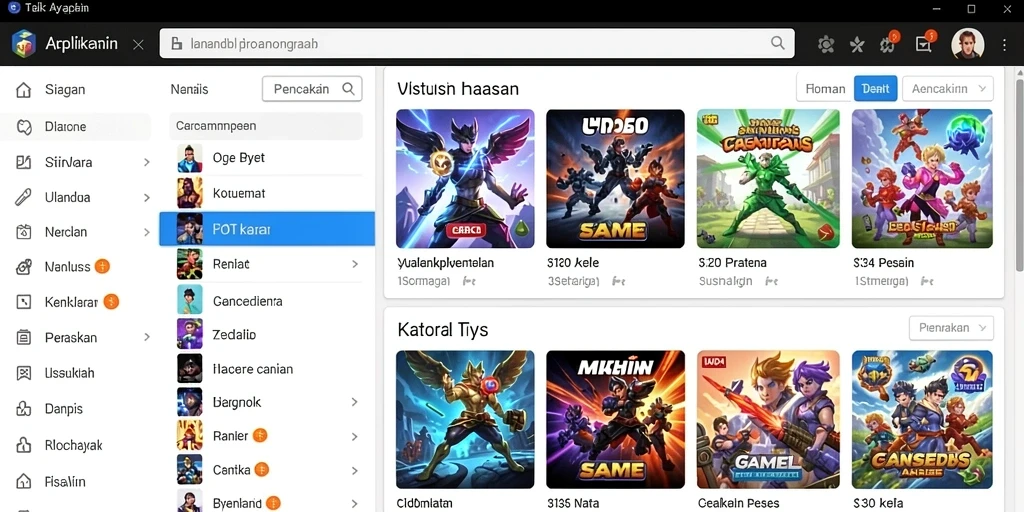Open the Centka list item

tap(267, 470)
